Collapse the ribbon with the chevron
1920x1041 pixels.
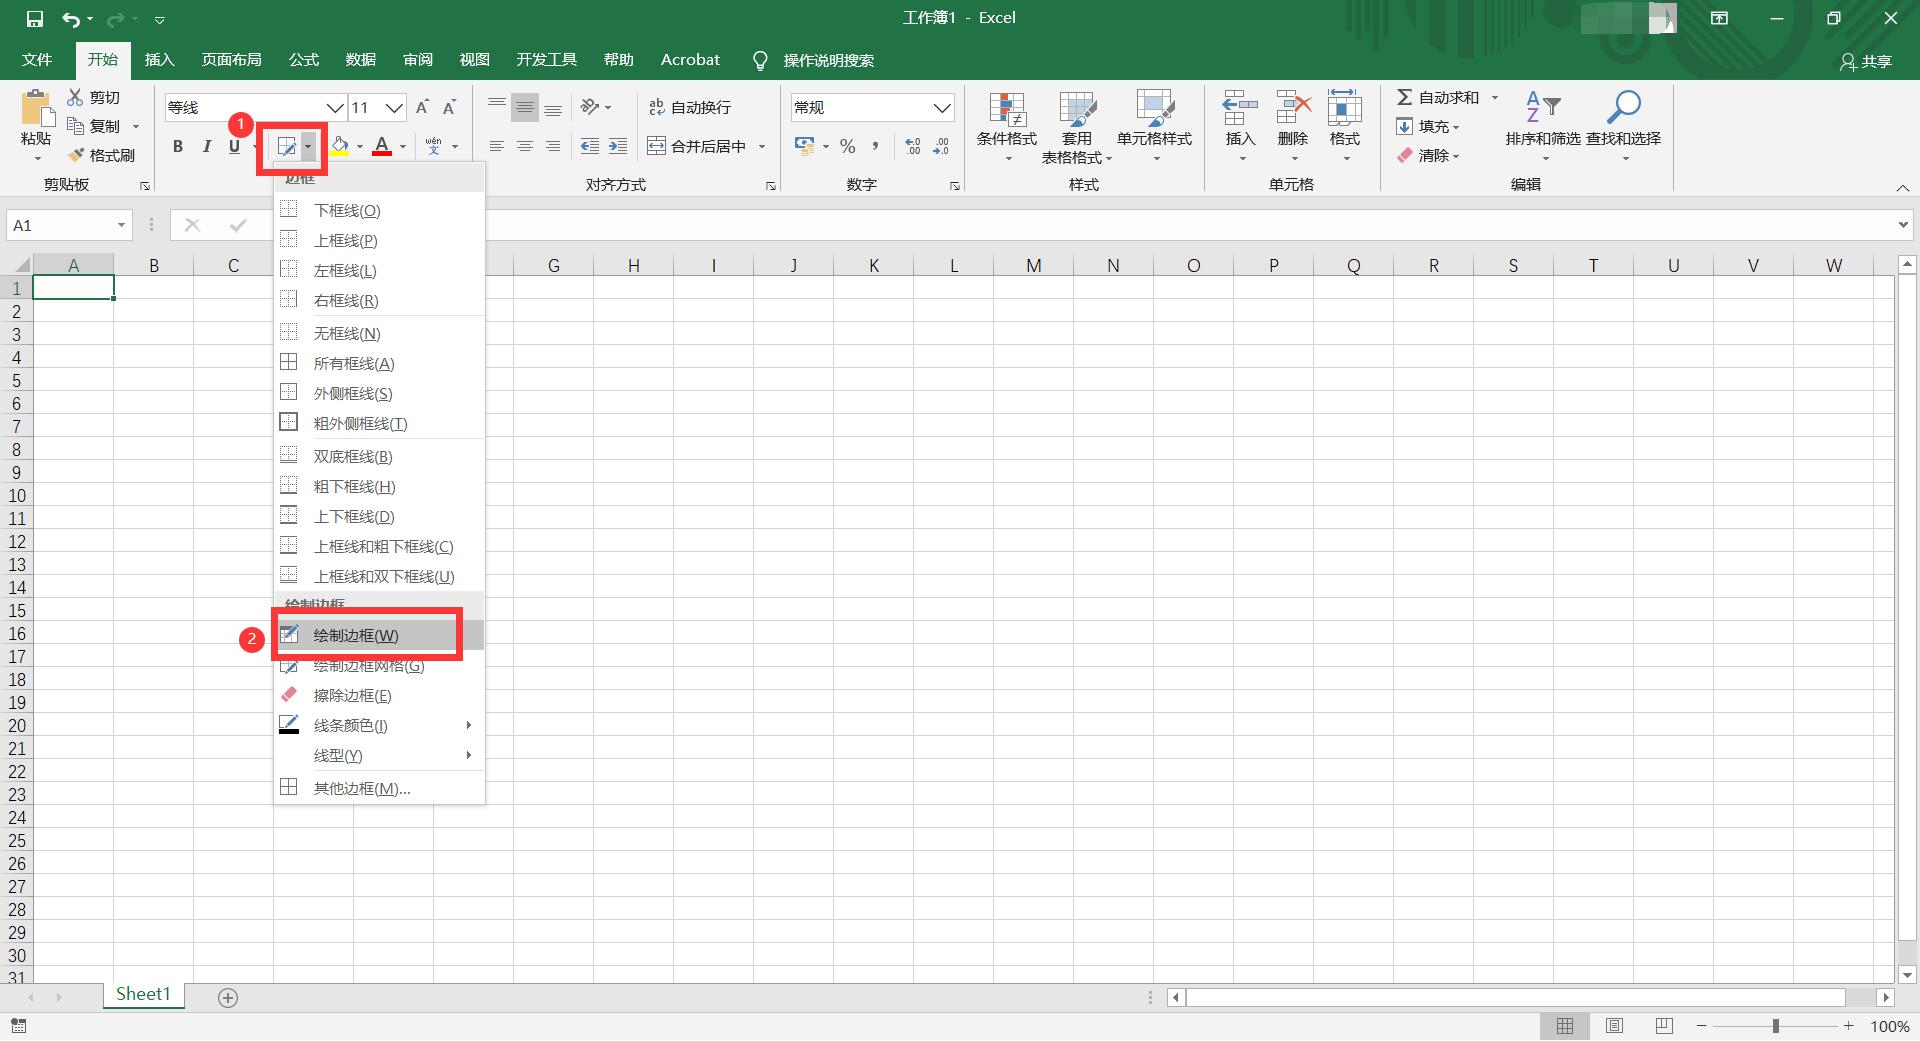click(1902, 188)
